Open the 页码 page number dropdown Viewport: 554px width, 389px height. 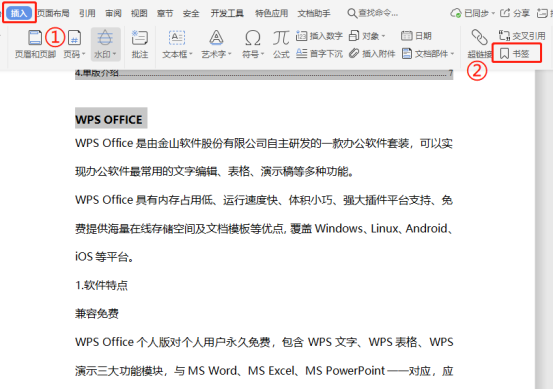[x=75, y=44]
